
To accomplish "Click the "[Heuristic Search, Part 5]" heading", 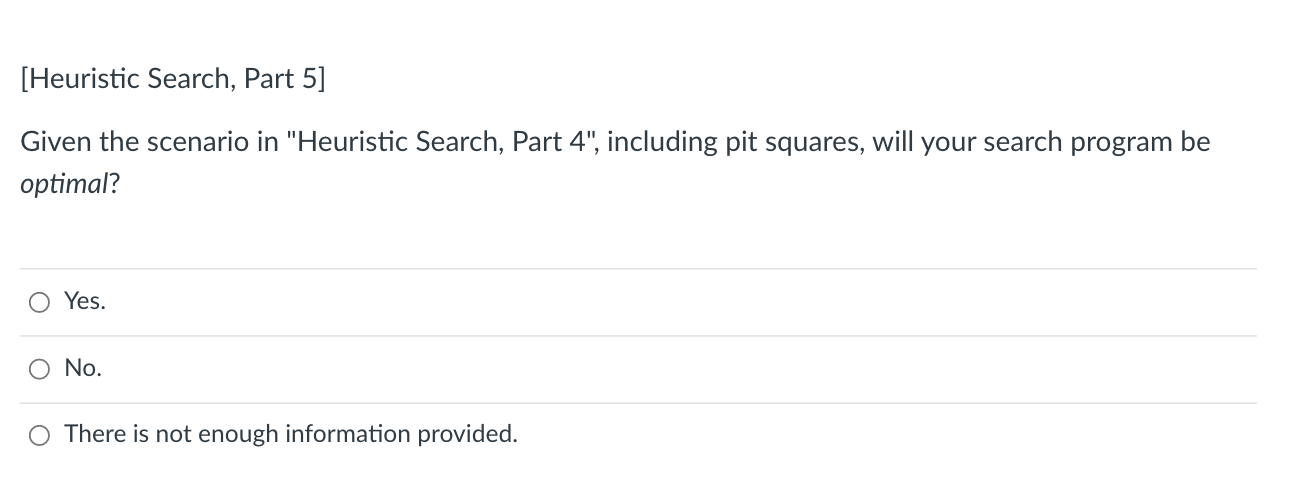I will (173, 80).
